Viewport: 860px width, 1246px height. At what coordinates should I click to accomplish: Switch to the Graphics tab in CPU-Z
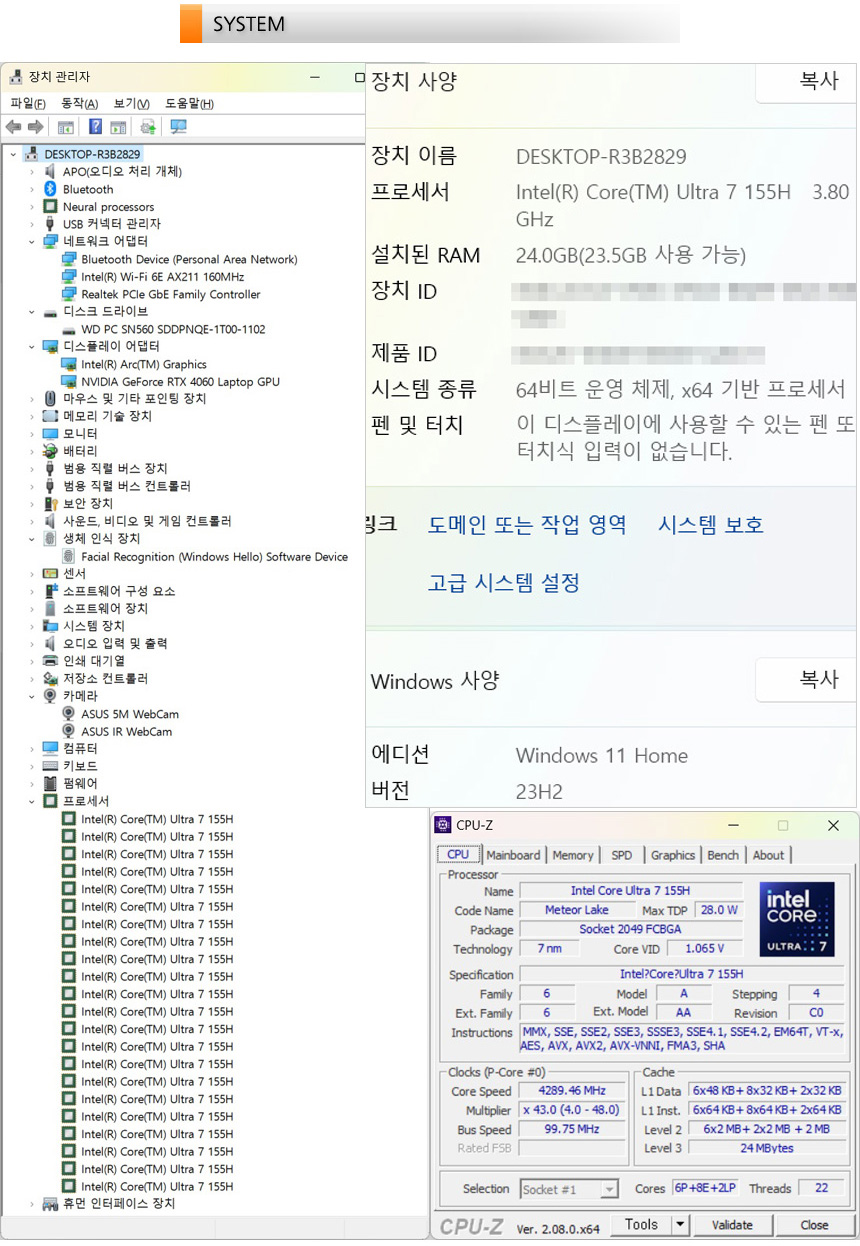673,855
